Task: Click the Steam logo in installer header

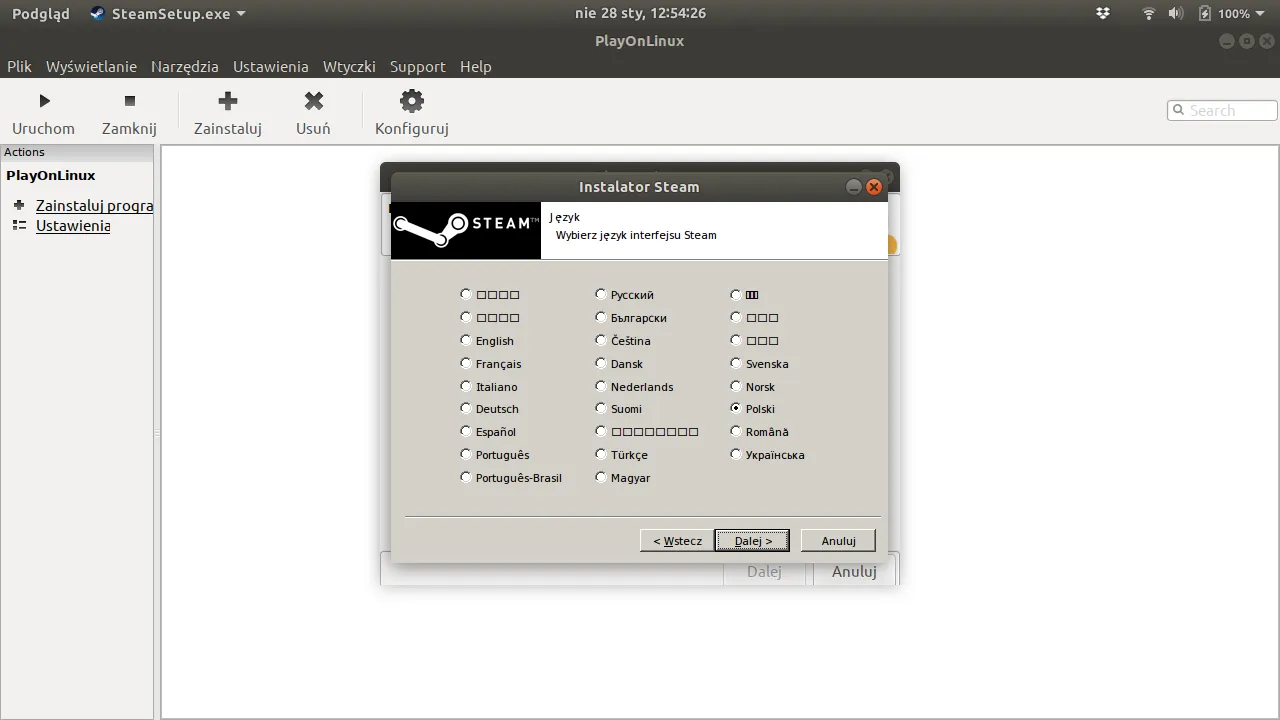Action: pos(466,231)
